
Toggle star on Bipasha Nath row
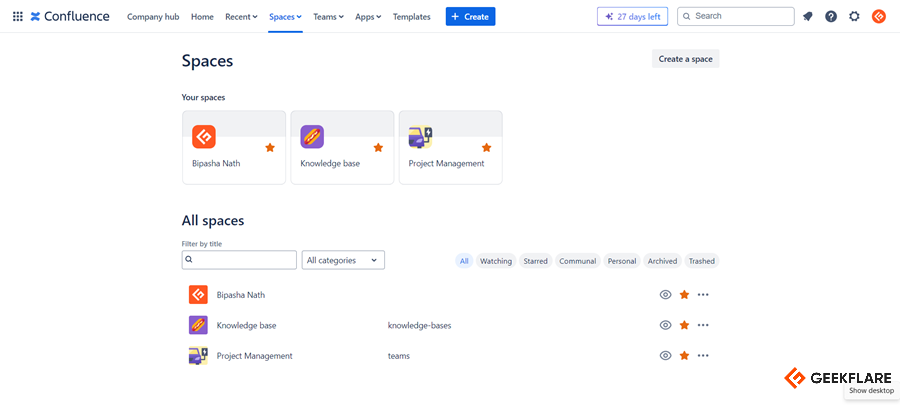(684, 294)
